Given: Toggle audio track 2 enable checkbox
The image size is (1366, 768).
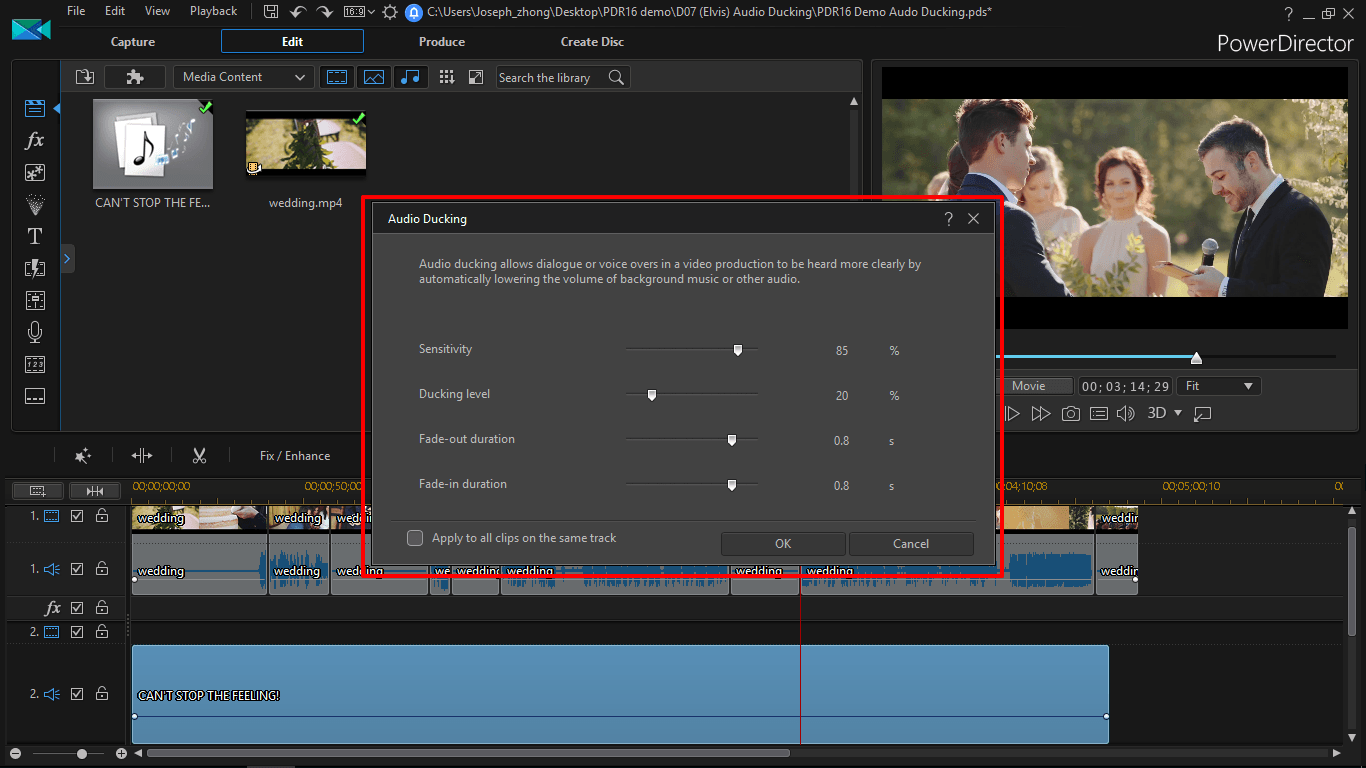Looking at the screenshot, I should point(77,694).
